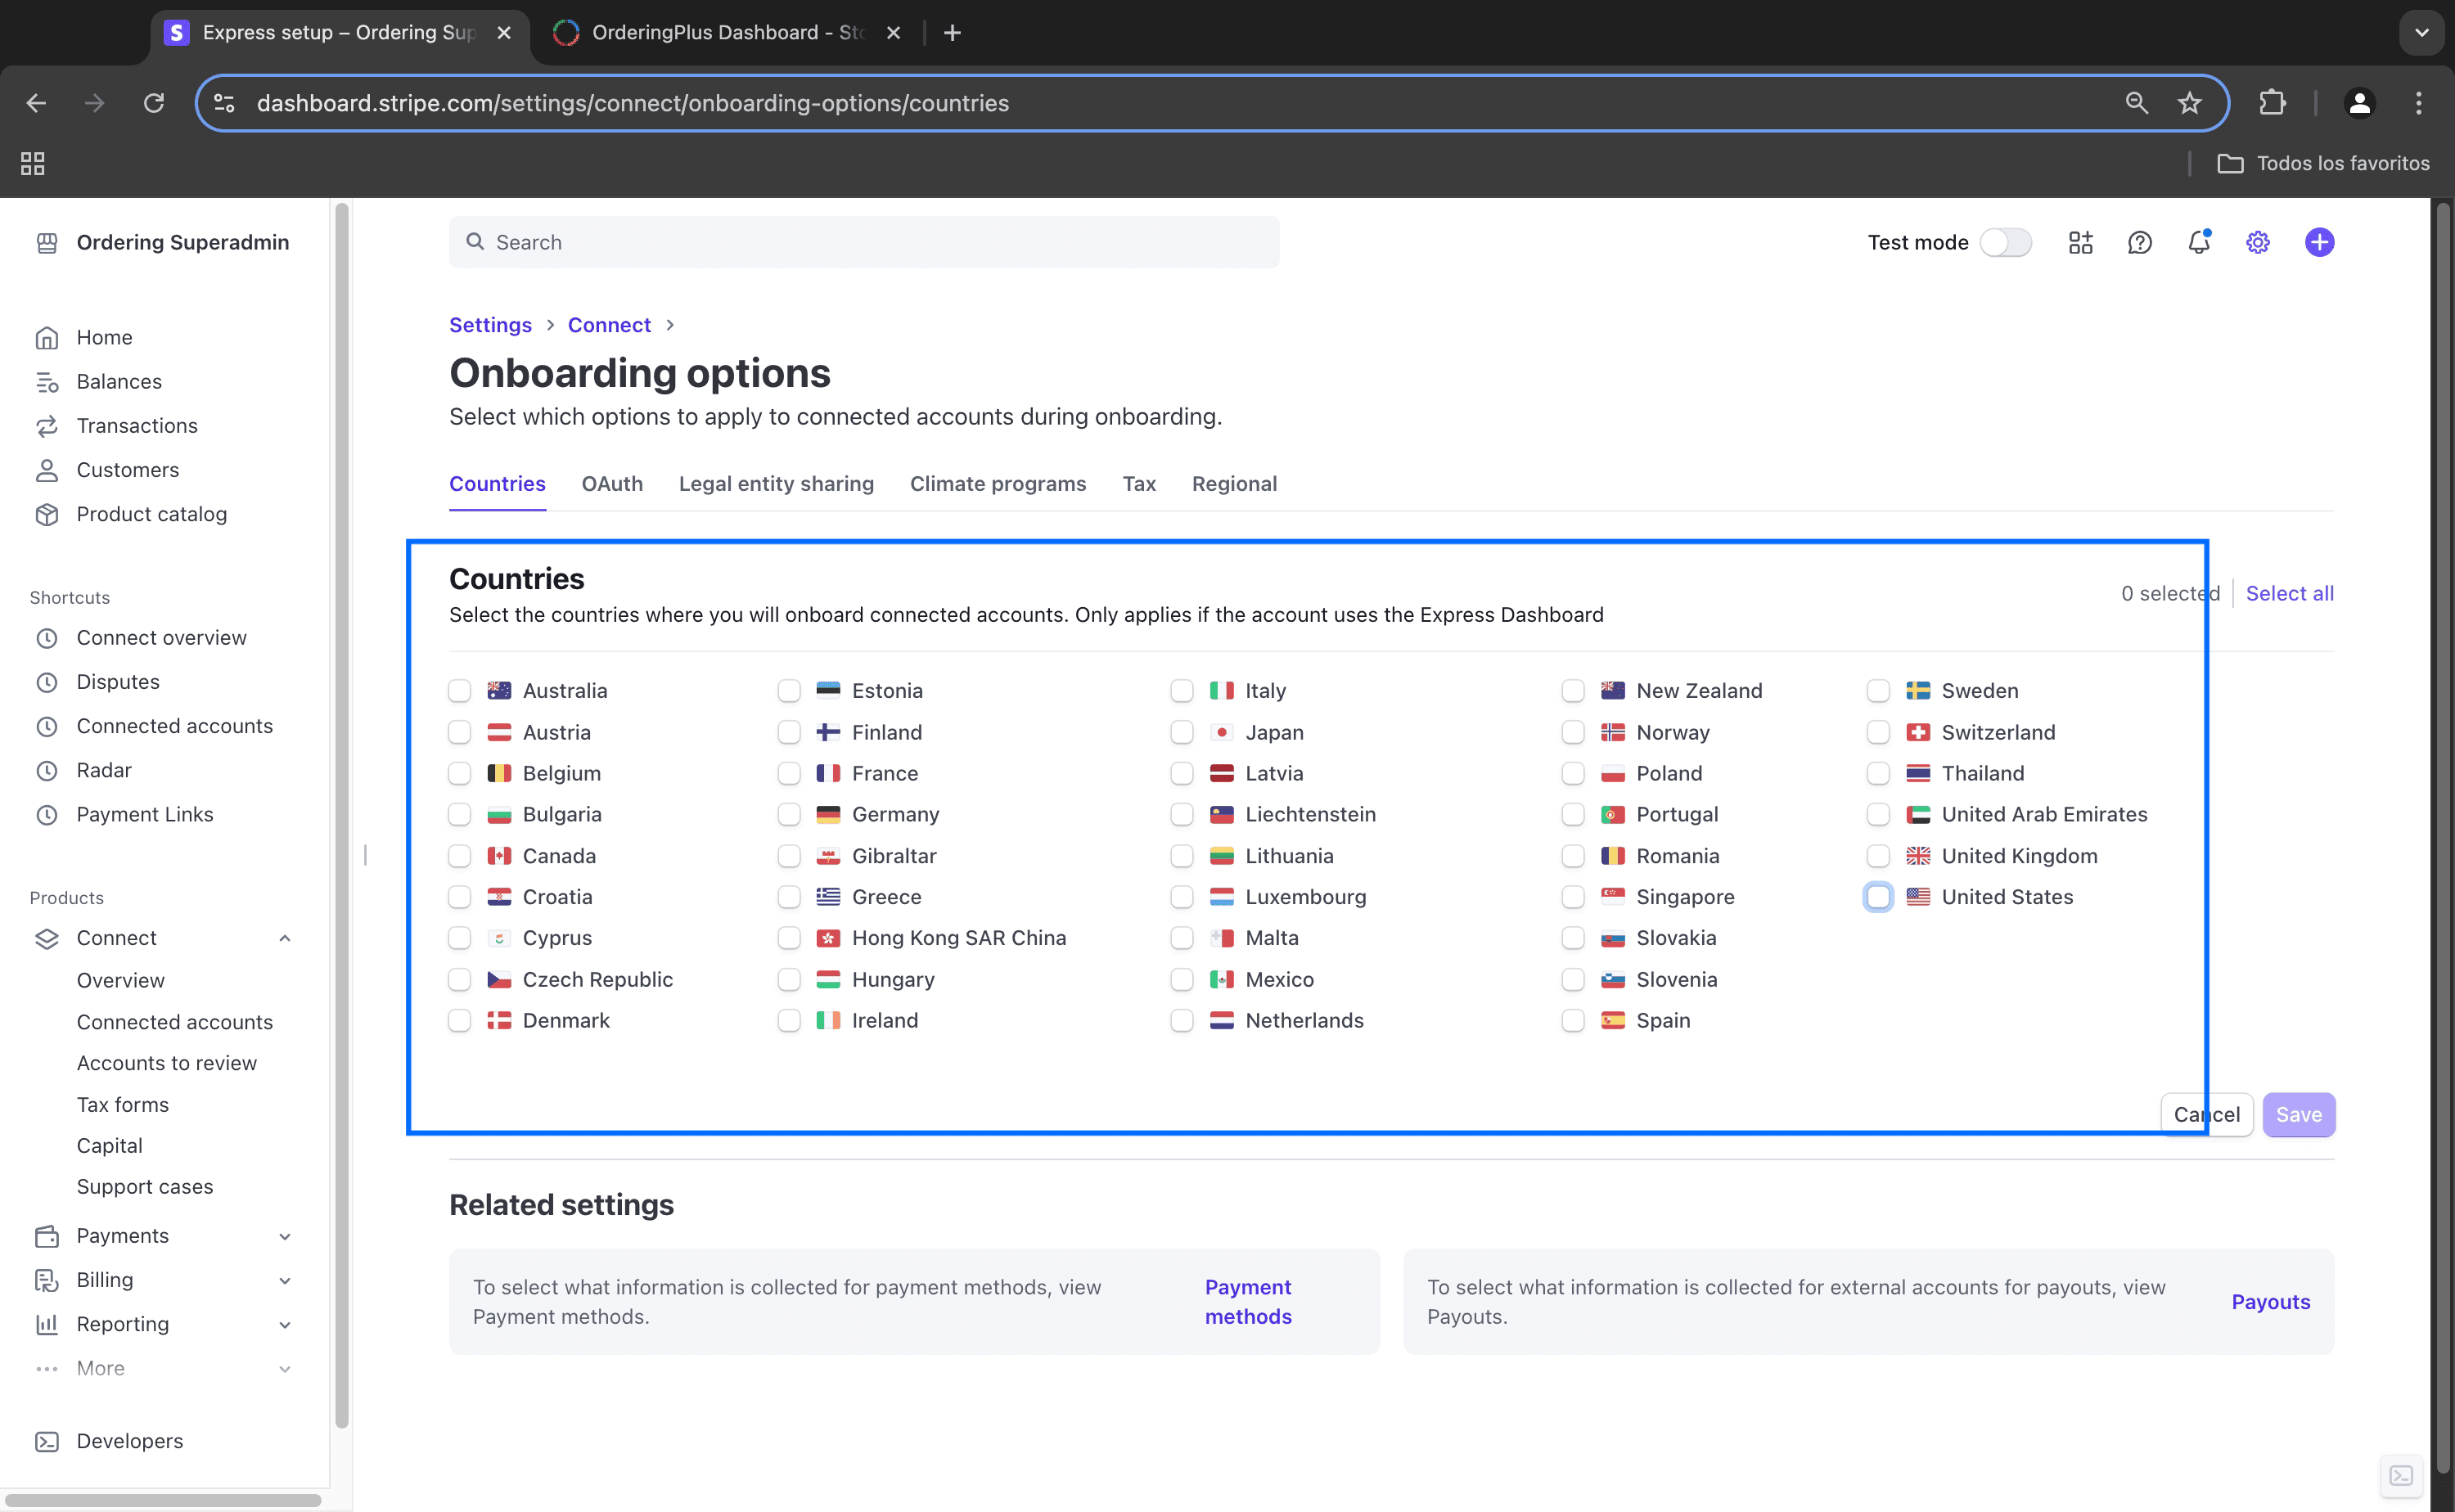Open Transactions icon in sidebar
The width and height of the screenshot is (2455, 1512).
pyautogui.click(x=47, y=426)
